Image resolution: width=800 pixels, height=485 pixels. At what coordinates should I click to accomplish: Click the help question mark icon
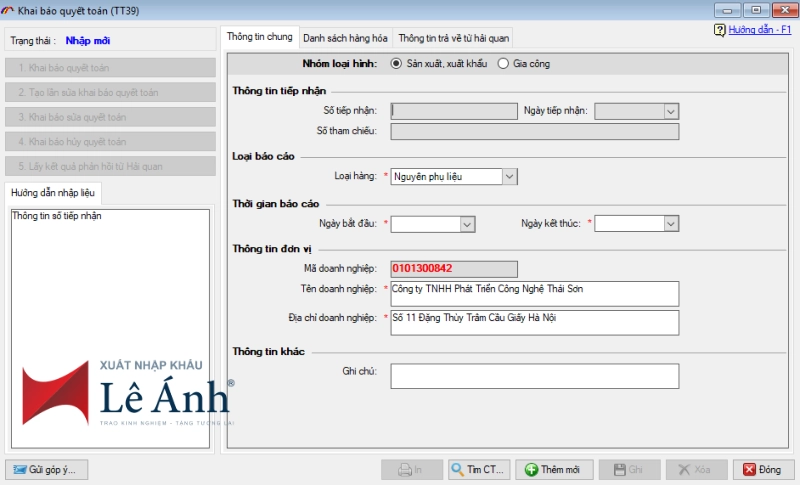(719, 31)
